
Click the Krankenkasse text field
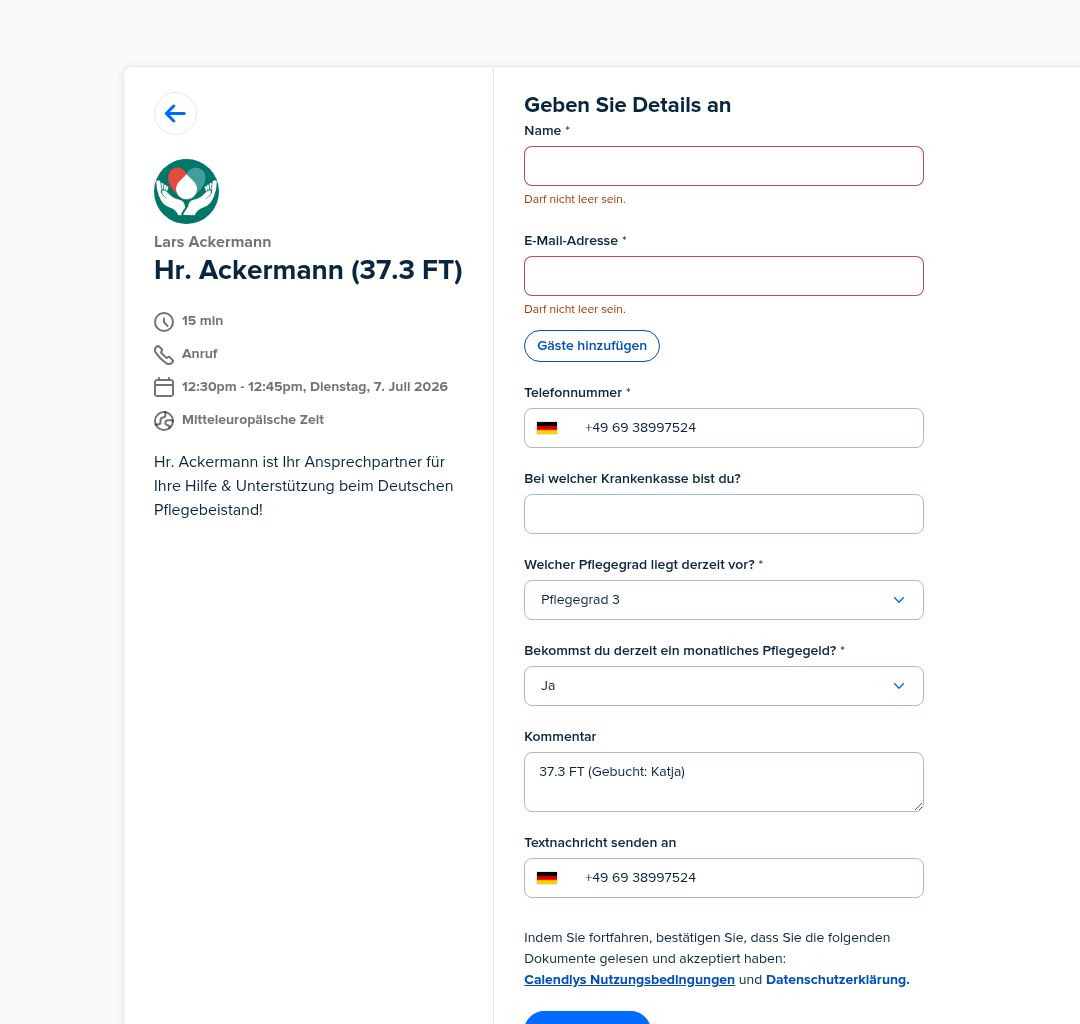coord(723,514)
